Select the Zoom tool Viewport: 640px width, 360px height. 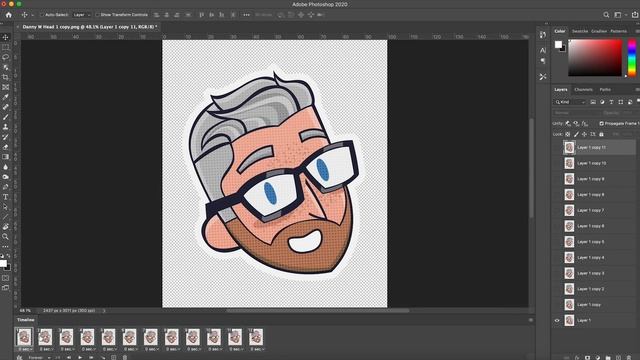pos(5,237)
